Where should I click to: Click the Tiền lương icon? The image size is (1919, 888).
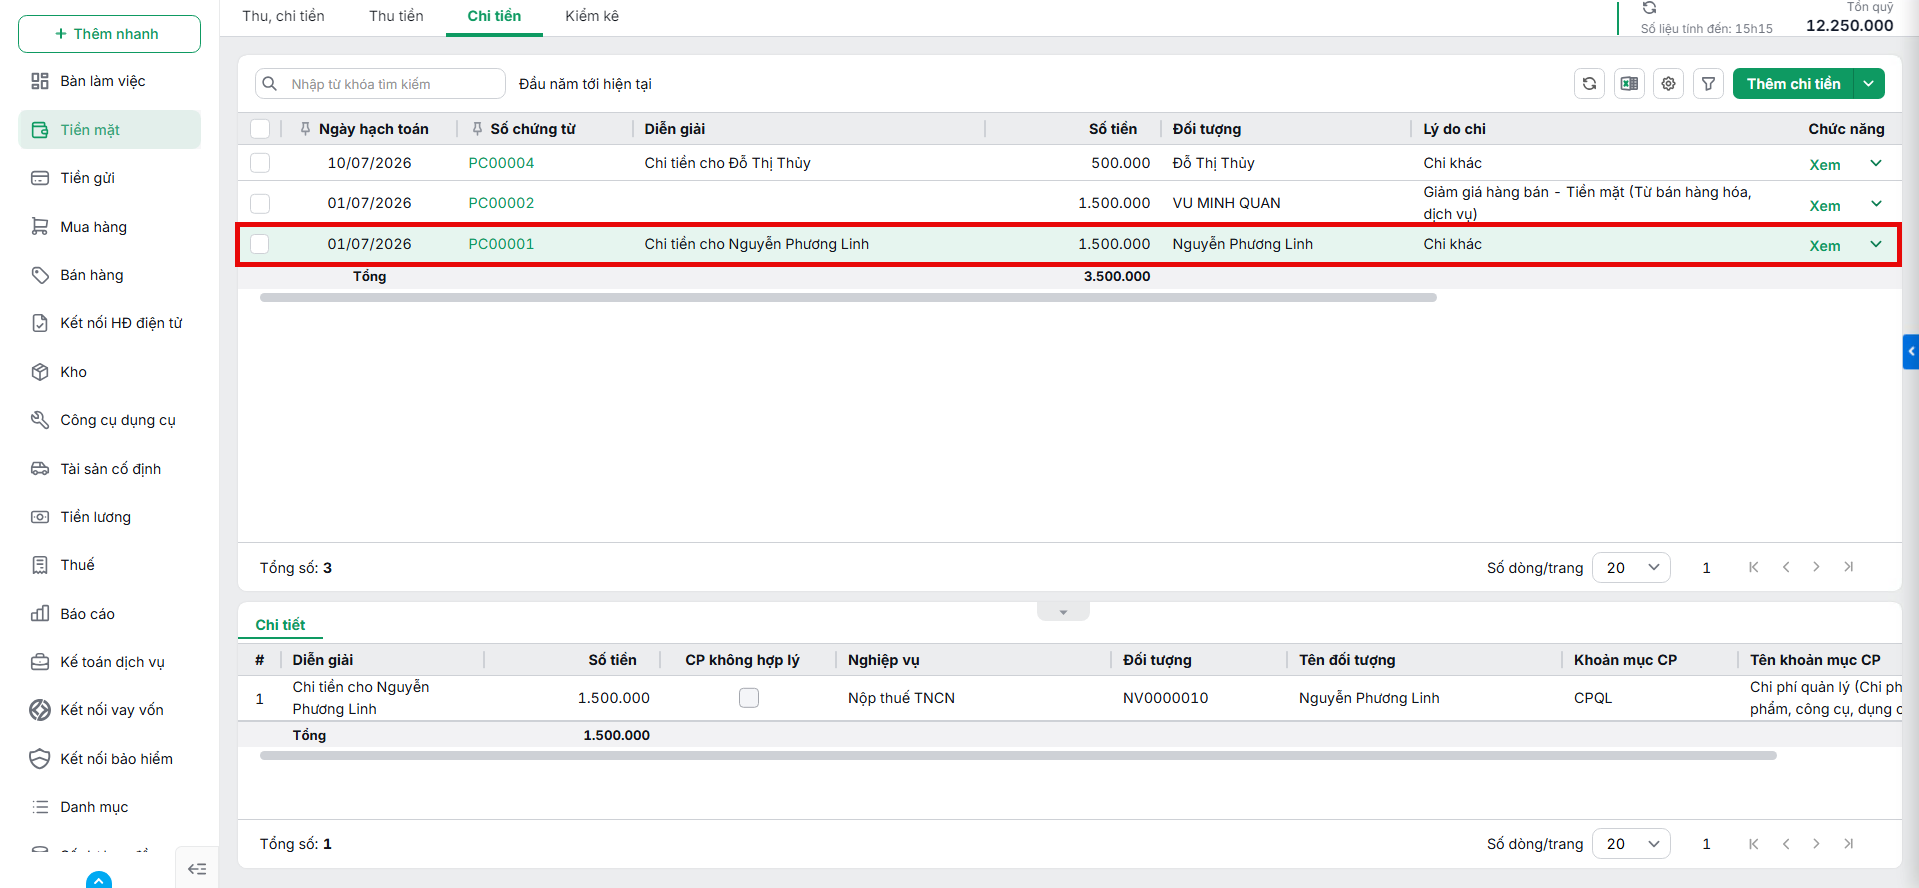(x=40, y=517)
